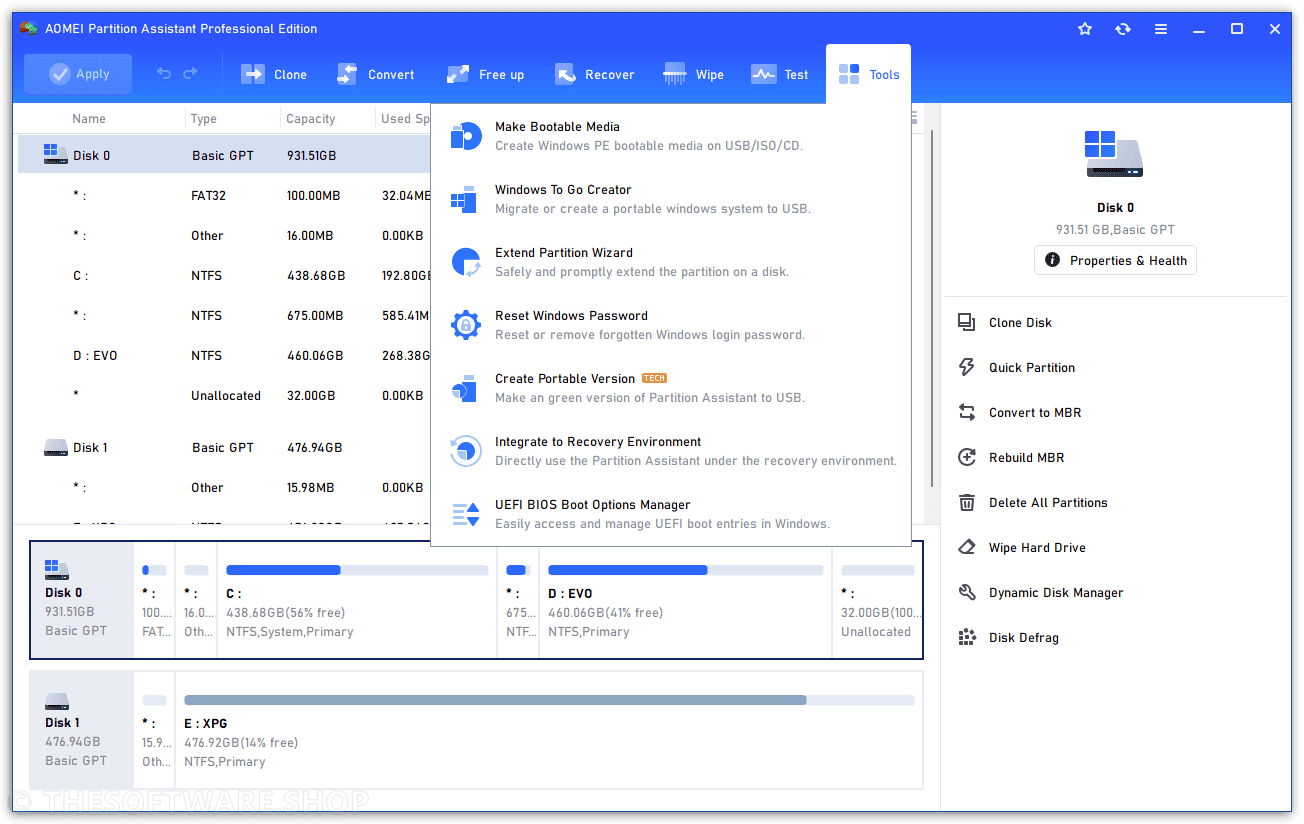Choose Reset Windows Password

[671, 325]
